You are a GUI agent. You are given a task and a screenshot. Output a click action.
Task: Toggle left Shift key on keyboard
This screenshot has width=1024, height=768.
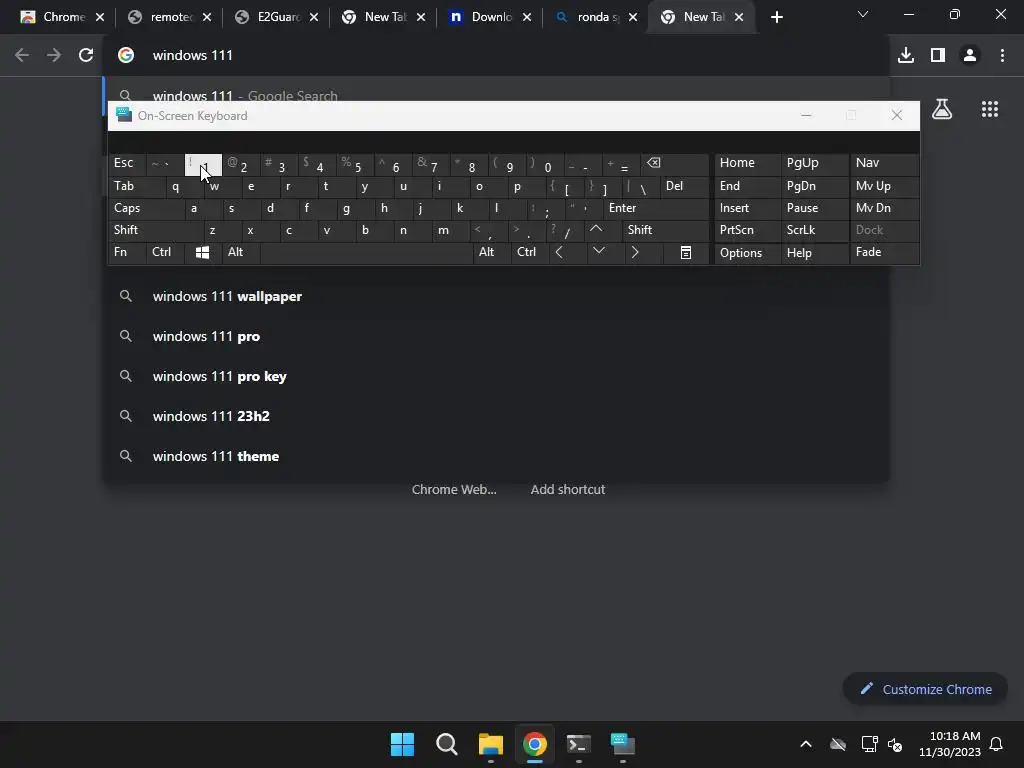coord(155,230)
